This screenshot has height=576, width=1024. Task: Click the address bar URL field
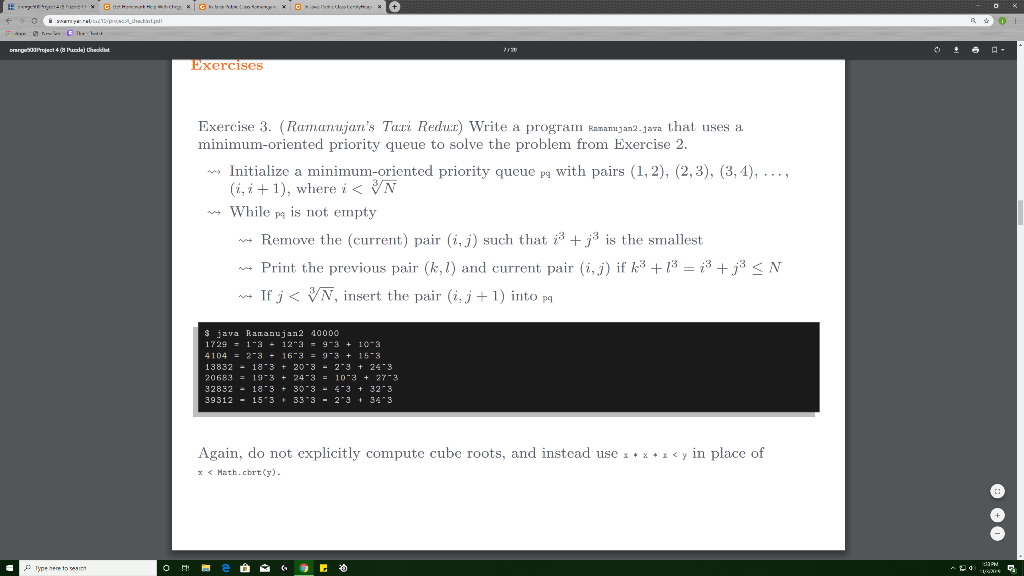509,21
